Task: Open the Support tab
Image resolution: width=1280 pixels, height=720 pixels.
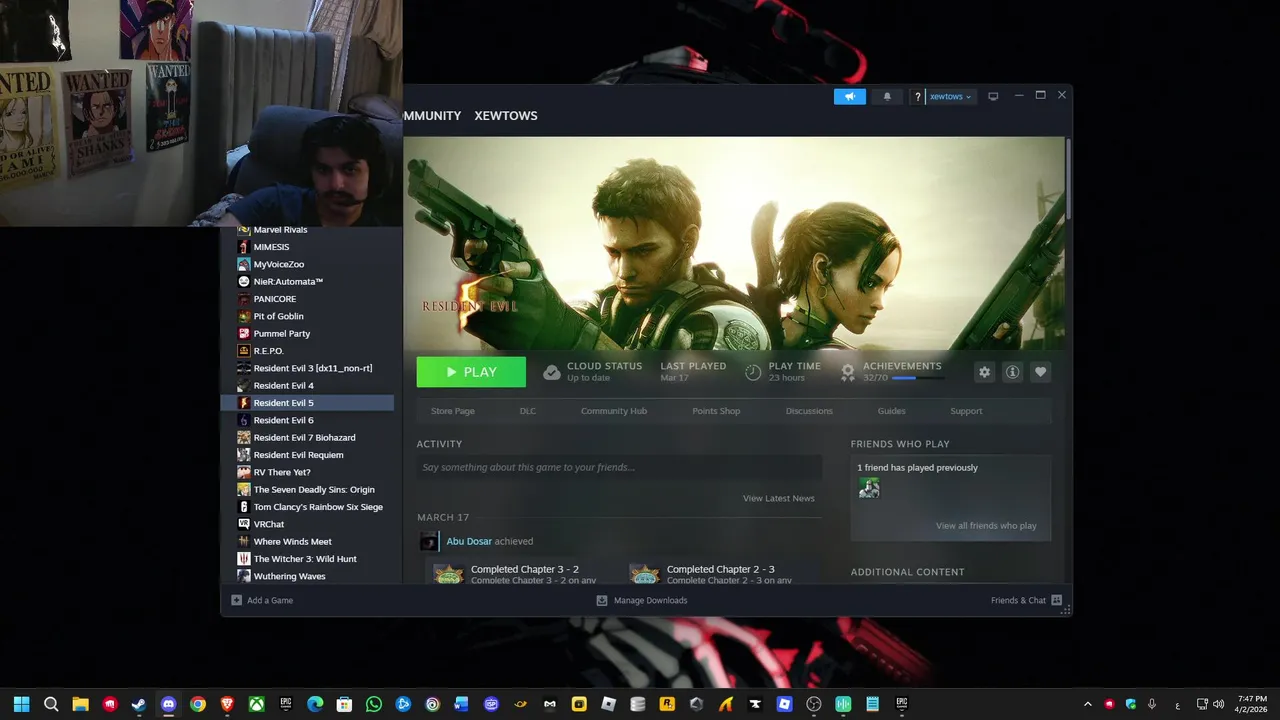Action: pos(966,411)
